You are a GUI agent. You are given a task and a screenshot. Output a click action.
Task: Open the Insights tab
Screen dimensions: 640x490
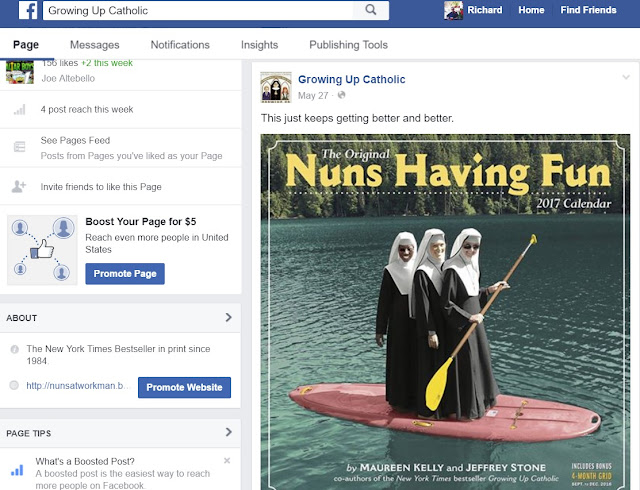point(260,45)
